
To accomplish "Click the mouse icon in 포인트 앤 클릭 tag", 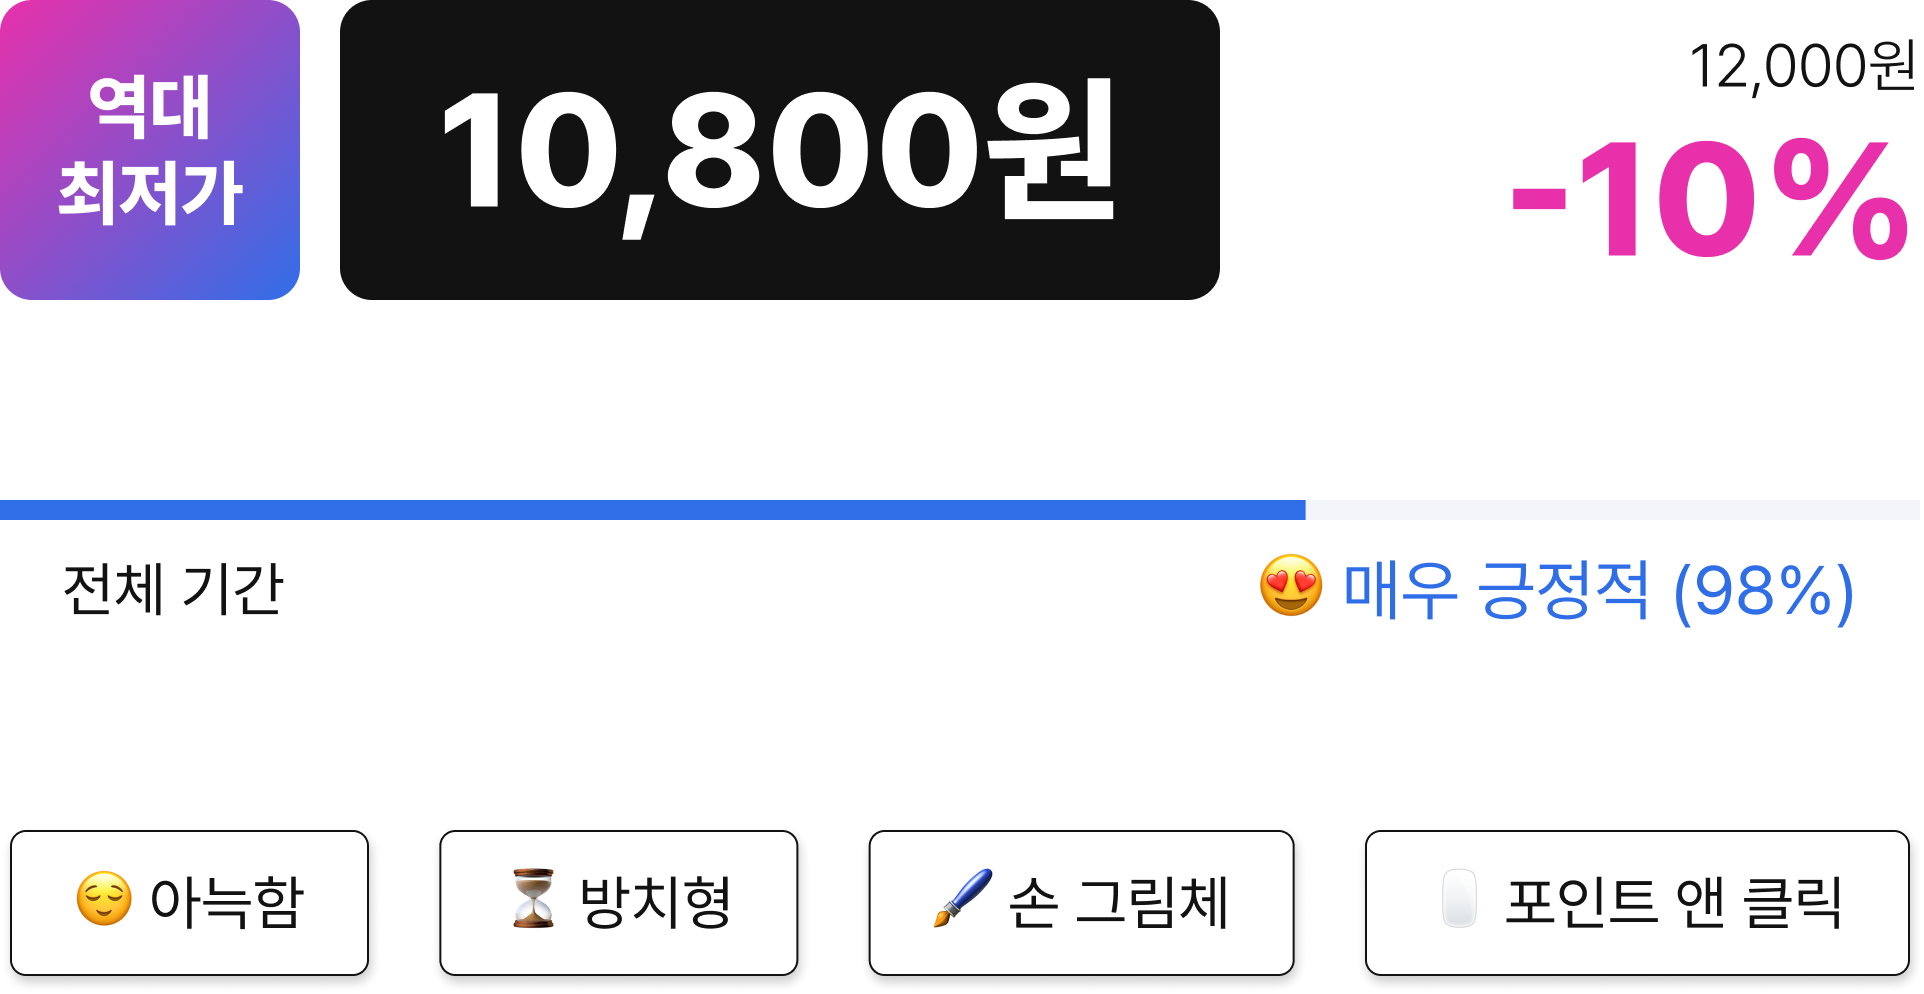I will tap(1459, 898).
